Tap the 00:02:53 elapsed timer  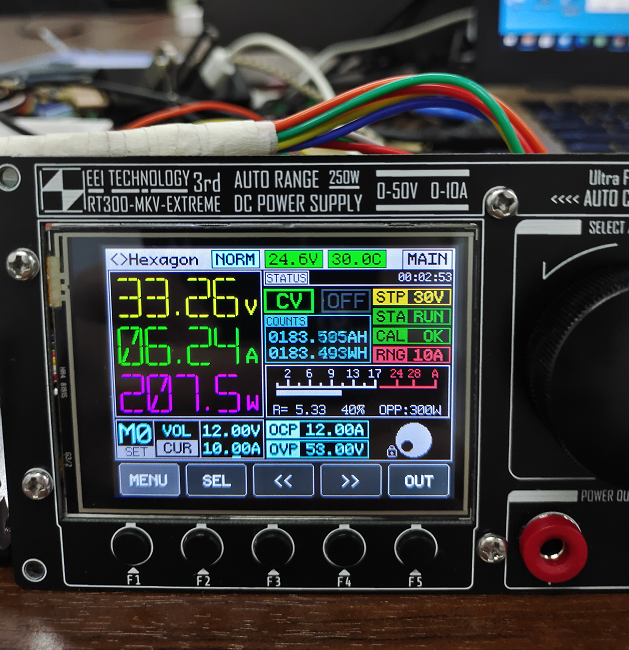[425, 277]
